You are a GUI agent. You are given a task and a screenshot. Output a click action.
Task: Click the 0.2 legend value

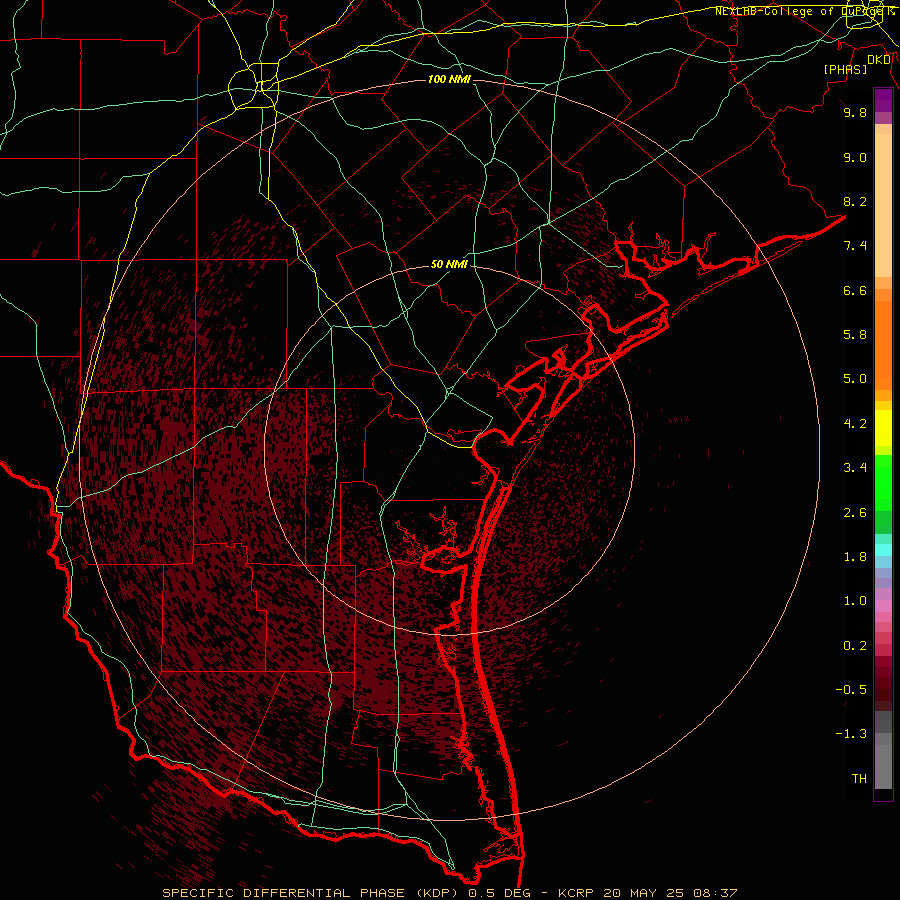point(855,646)
